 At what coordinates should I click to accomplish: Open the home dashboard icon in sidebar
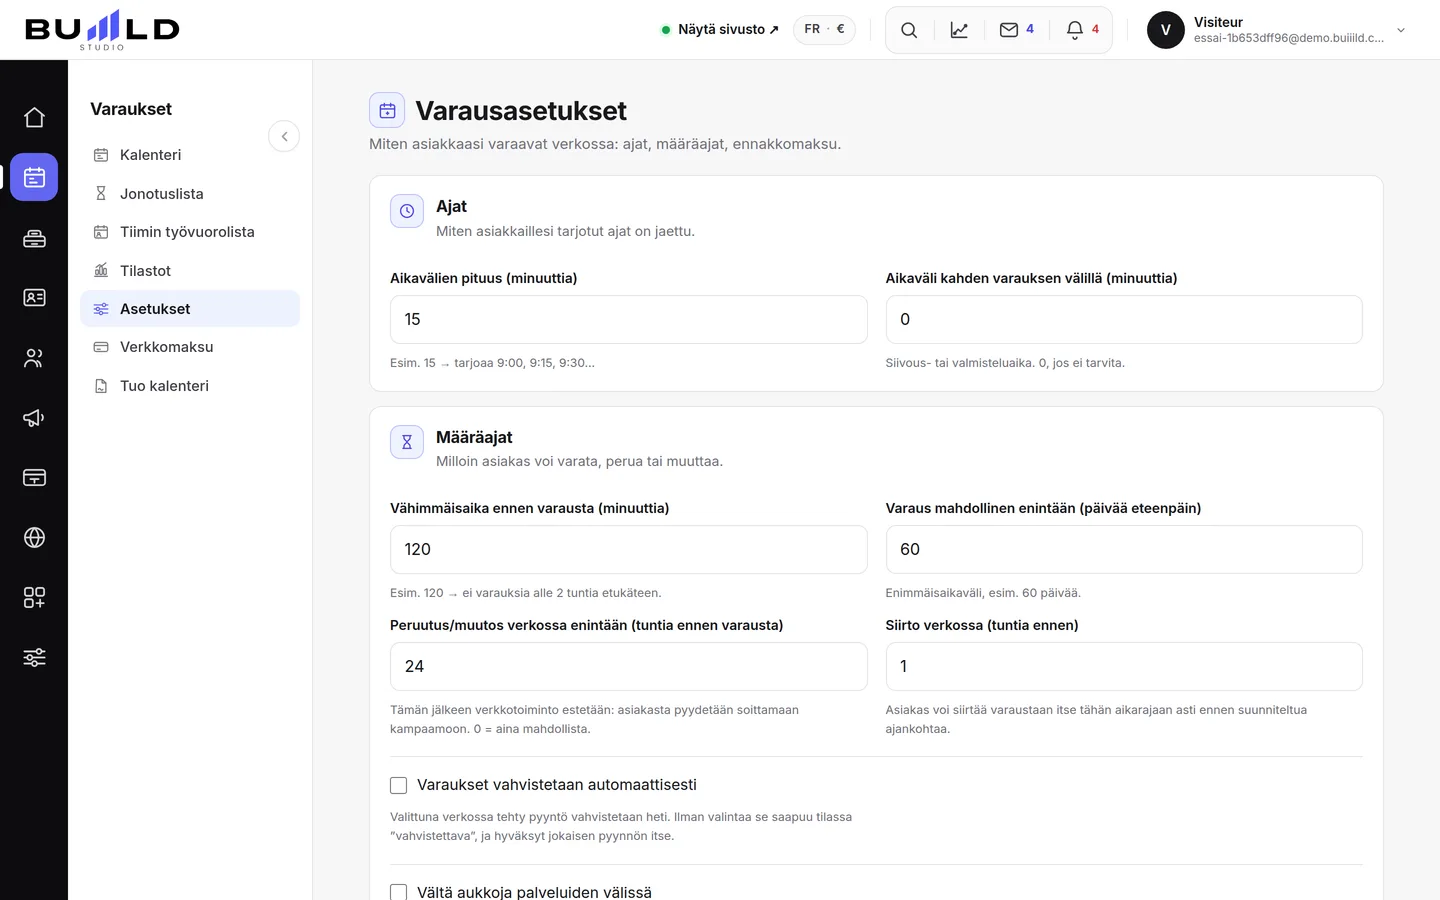pos(34,118)
